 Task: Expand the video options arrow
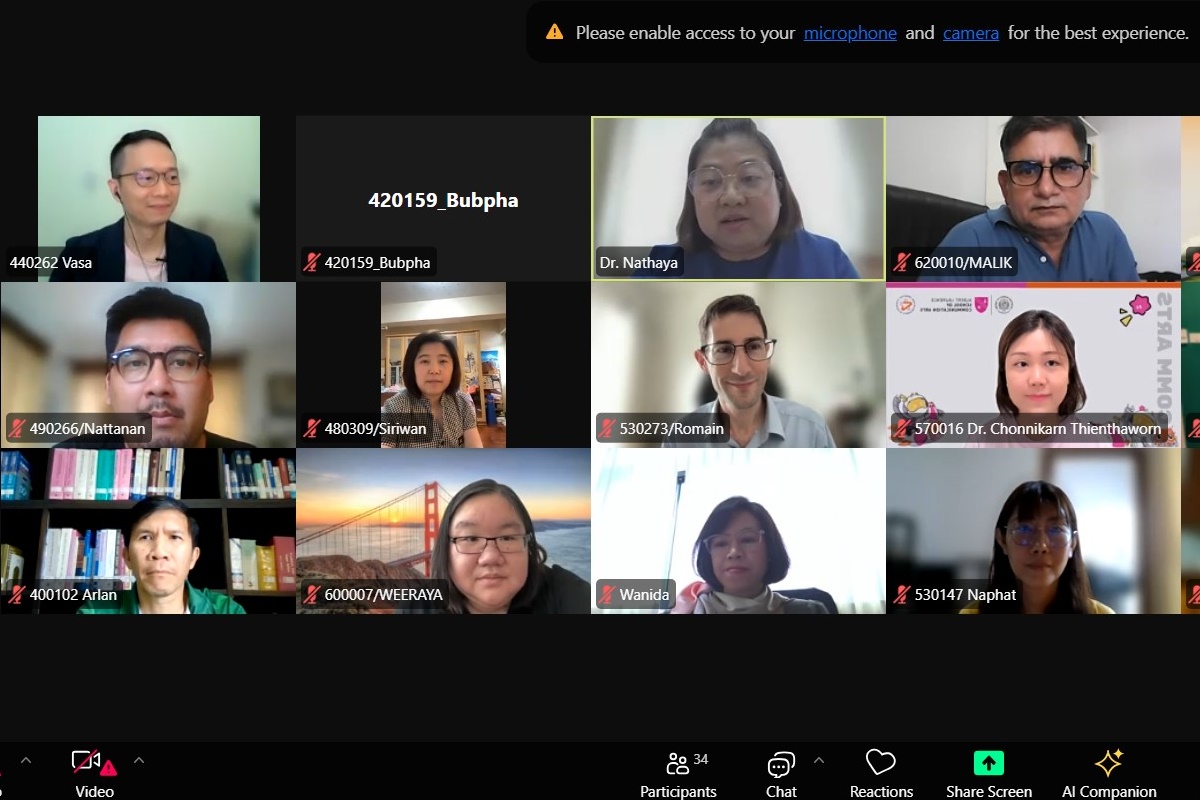coord(139,760)
